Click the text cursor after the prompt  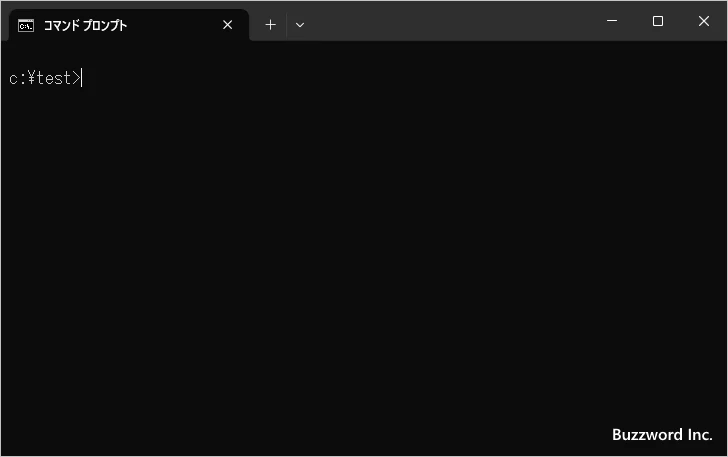tap(82, 78)
